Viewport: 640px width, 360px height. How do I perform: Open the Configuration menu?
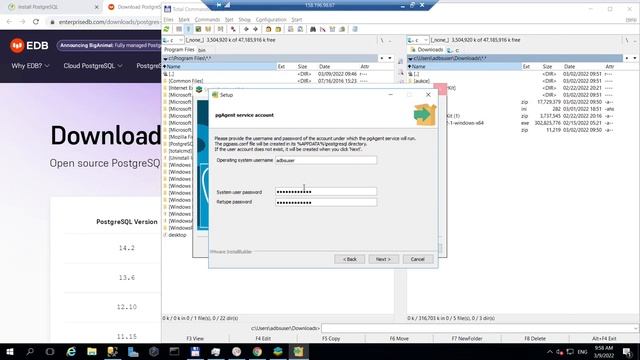271,20
